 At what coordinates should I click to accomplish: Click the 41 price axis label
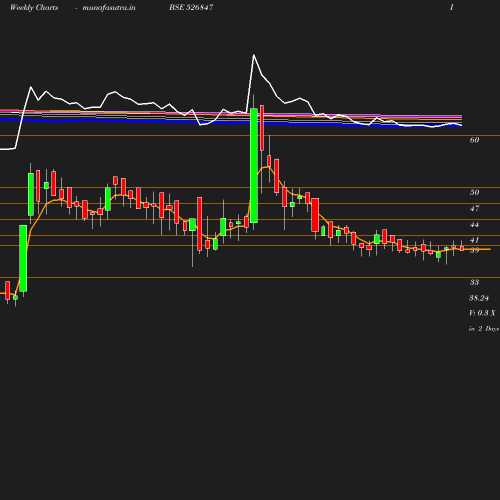(474, 240)
